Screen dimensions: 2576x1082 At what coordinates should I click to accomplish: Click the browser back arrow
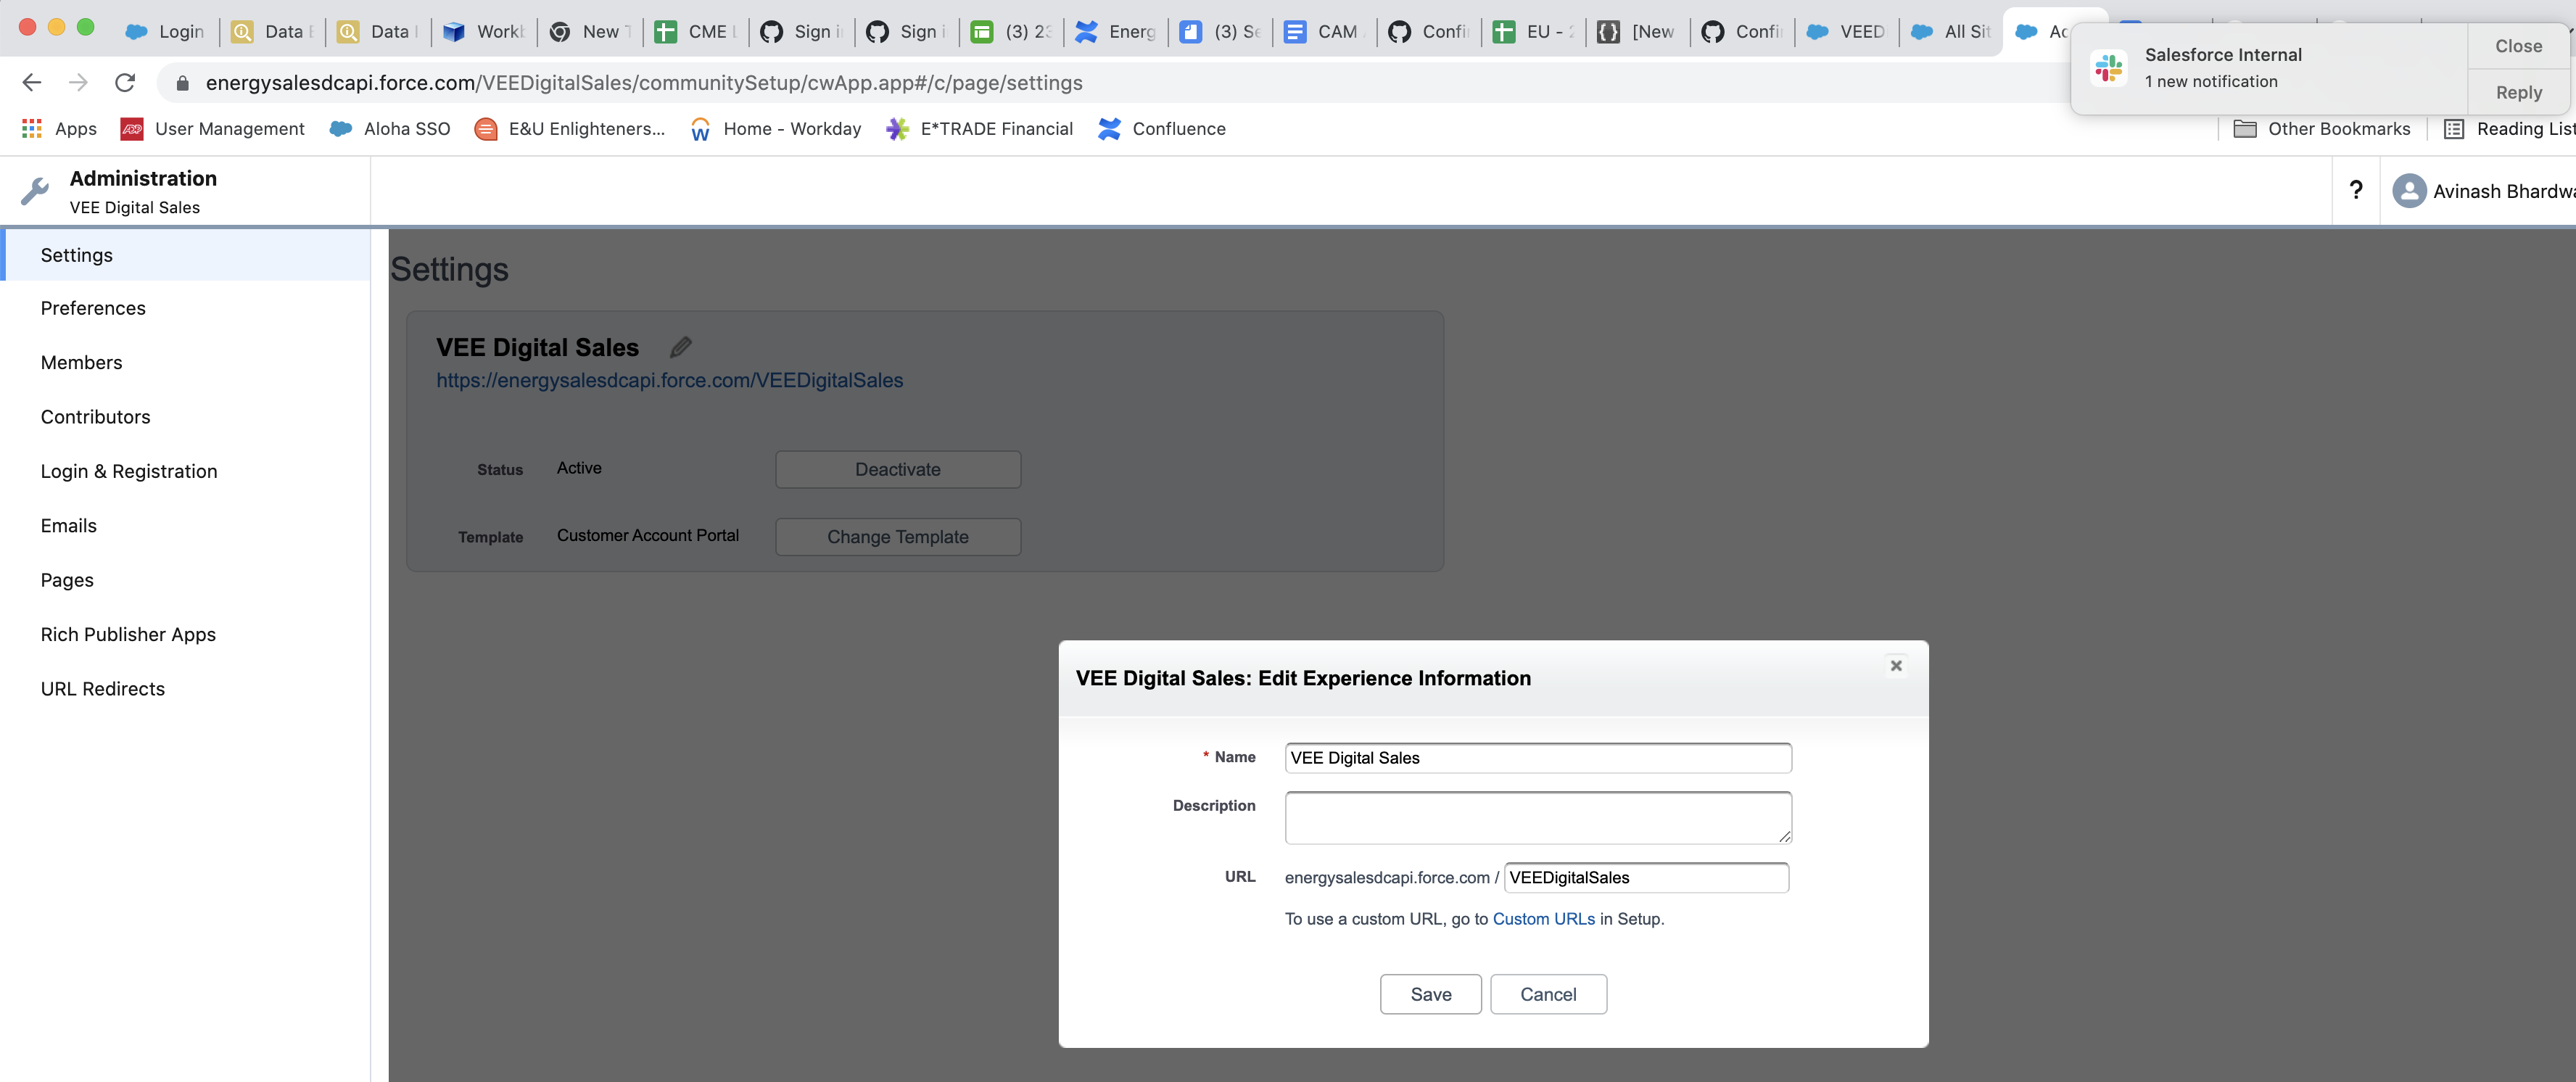[32, 82]
